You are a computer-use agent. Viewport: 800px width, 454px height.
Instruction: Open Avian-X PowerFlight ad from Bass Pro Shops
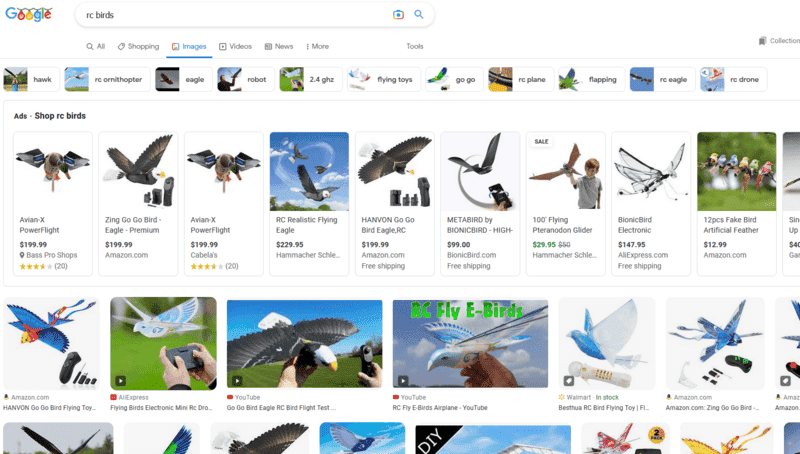pos(53,204)
